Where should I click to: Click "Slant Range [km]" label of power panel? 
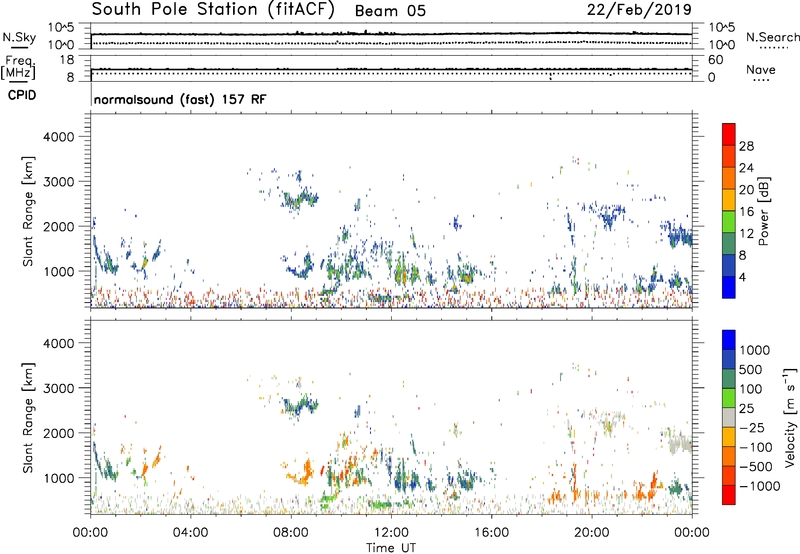click(28, 211)
